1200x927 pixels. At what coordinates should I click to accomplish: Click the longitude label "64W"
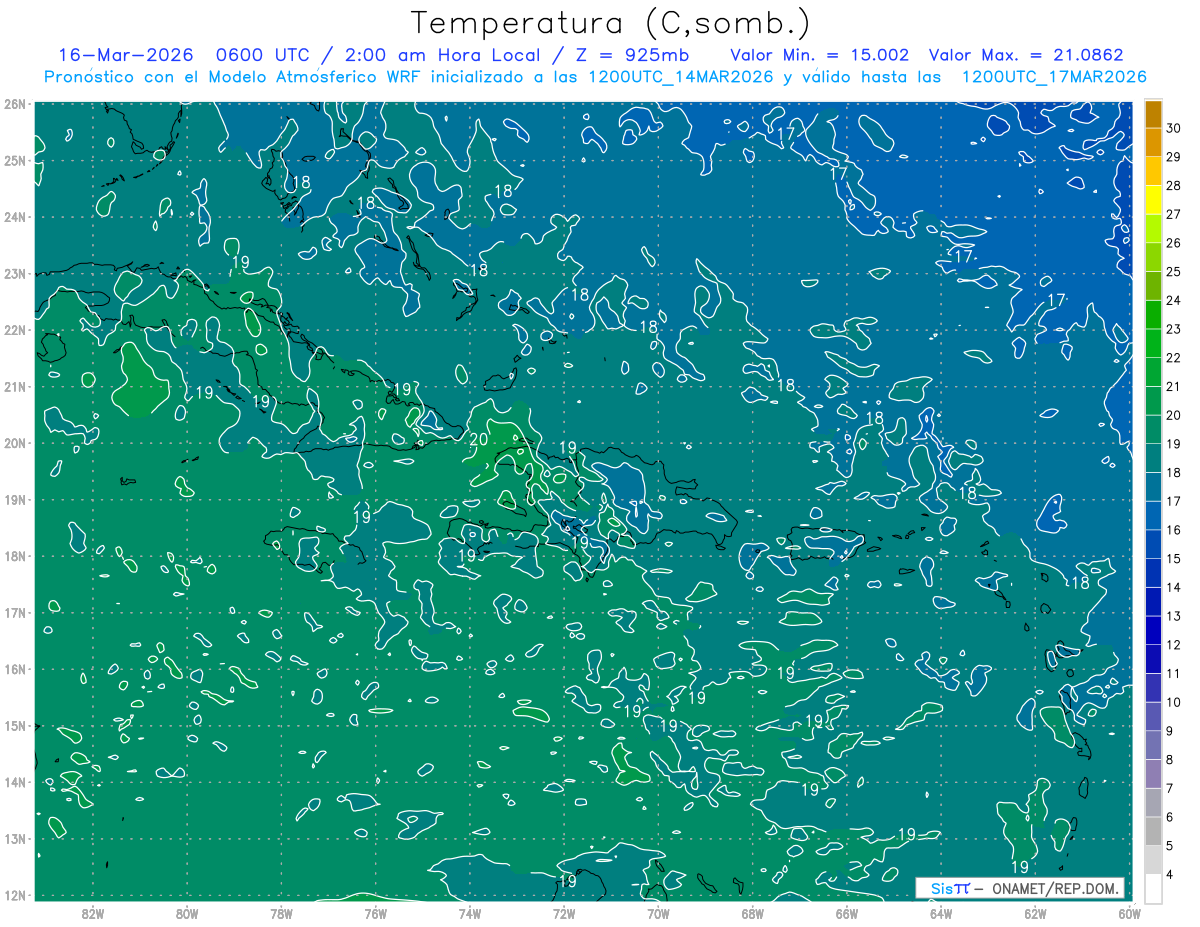940,913
